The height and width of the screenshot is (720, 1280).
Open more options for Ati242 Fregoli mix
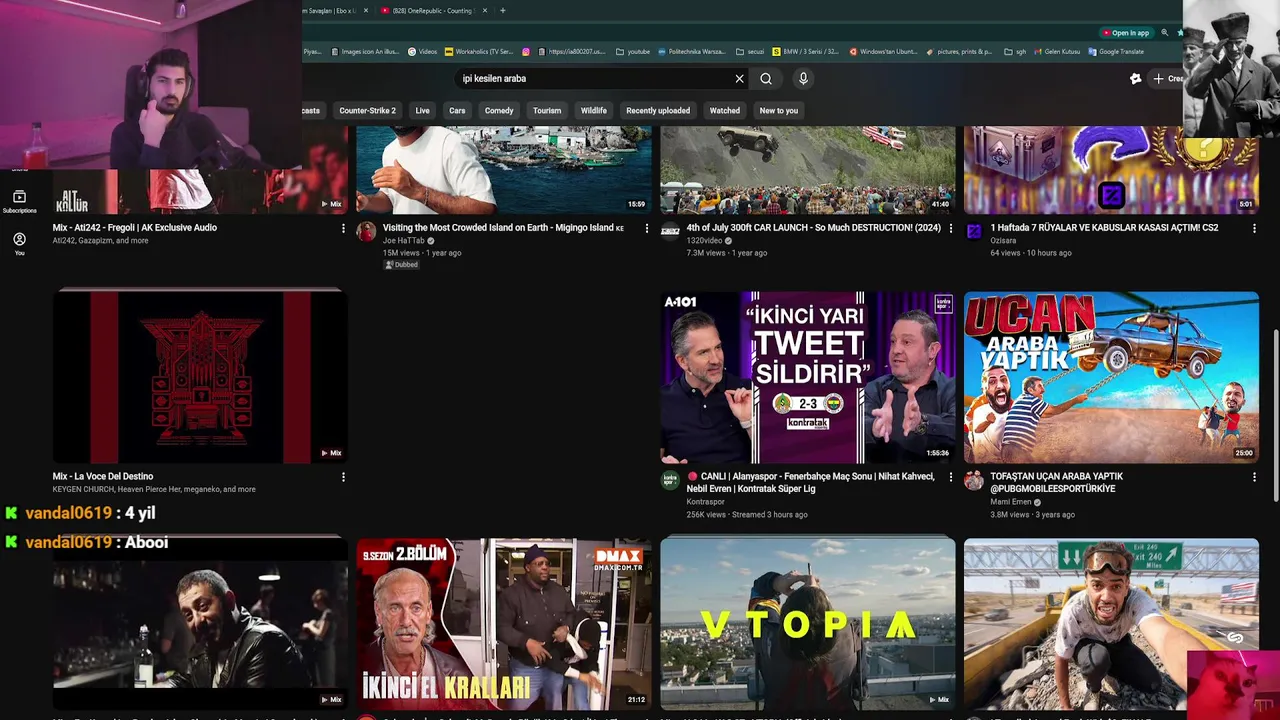pyautogui.click(x=343, y=229)
